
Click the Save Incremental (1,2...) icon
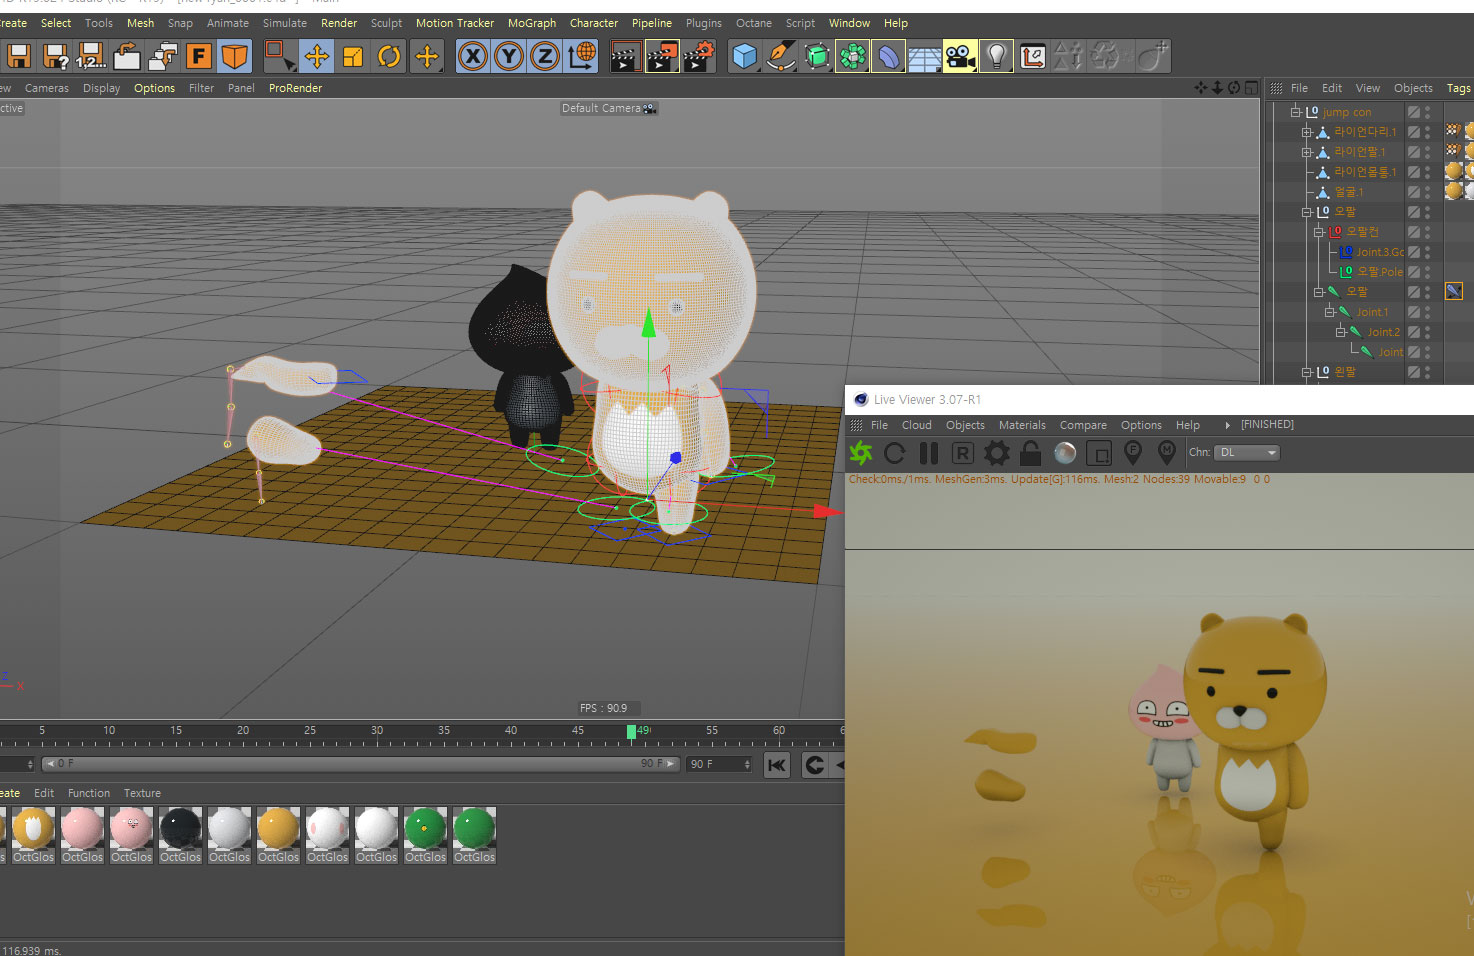91,56
